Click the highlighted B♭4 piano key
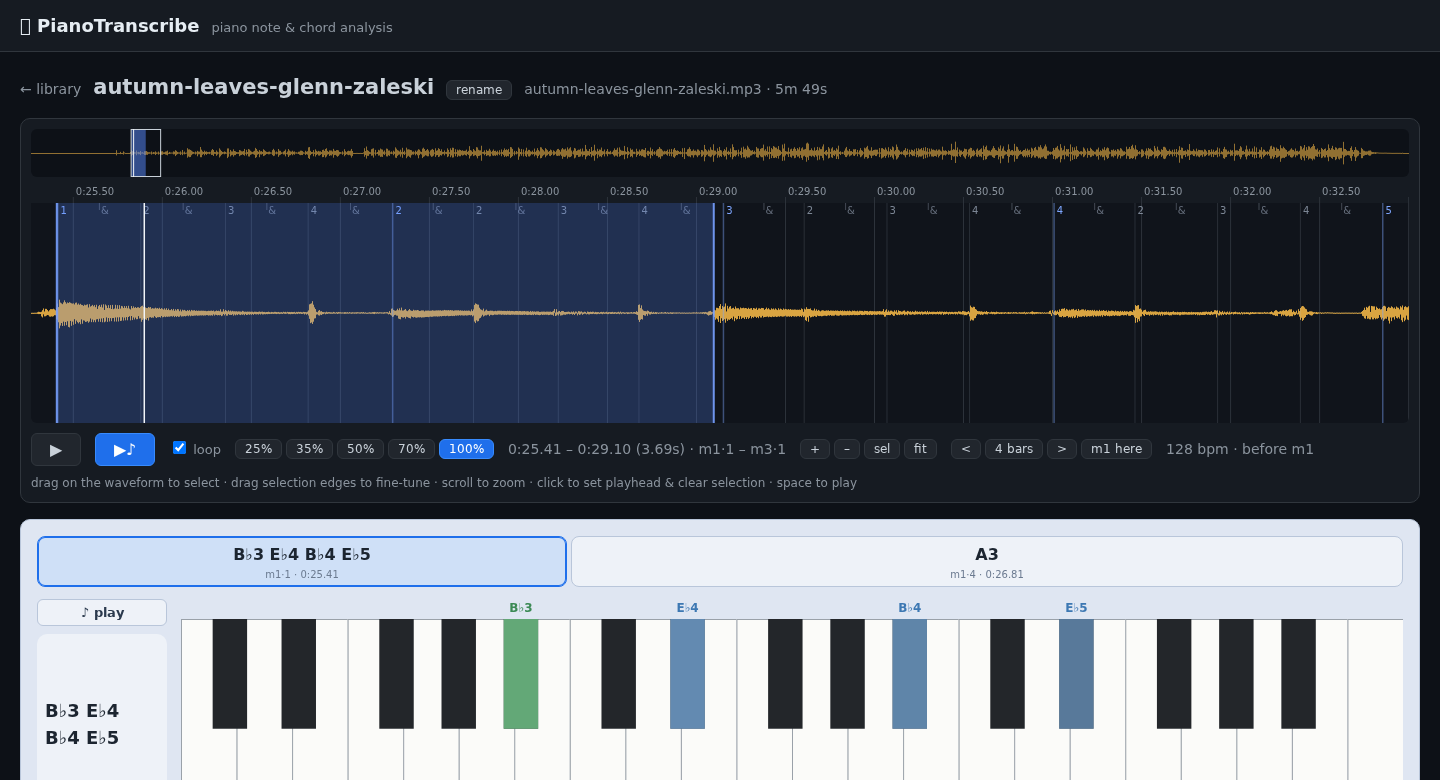Screen dimensions: 1440x780 (909, 673)
